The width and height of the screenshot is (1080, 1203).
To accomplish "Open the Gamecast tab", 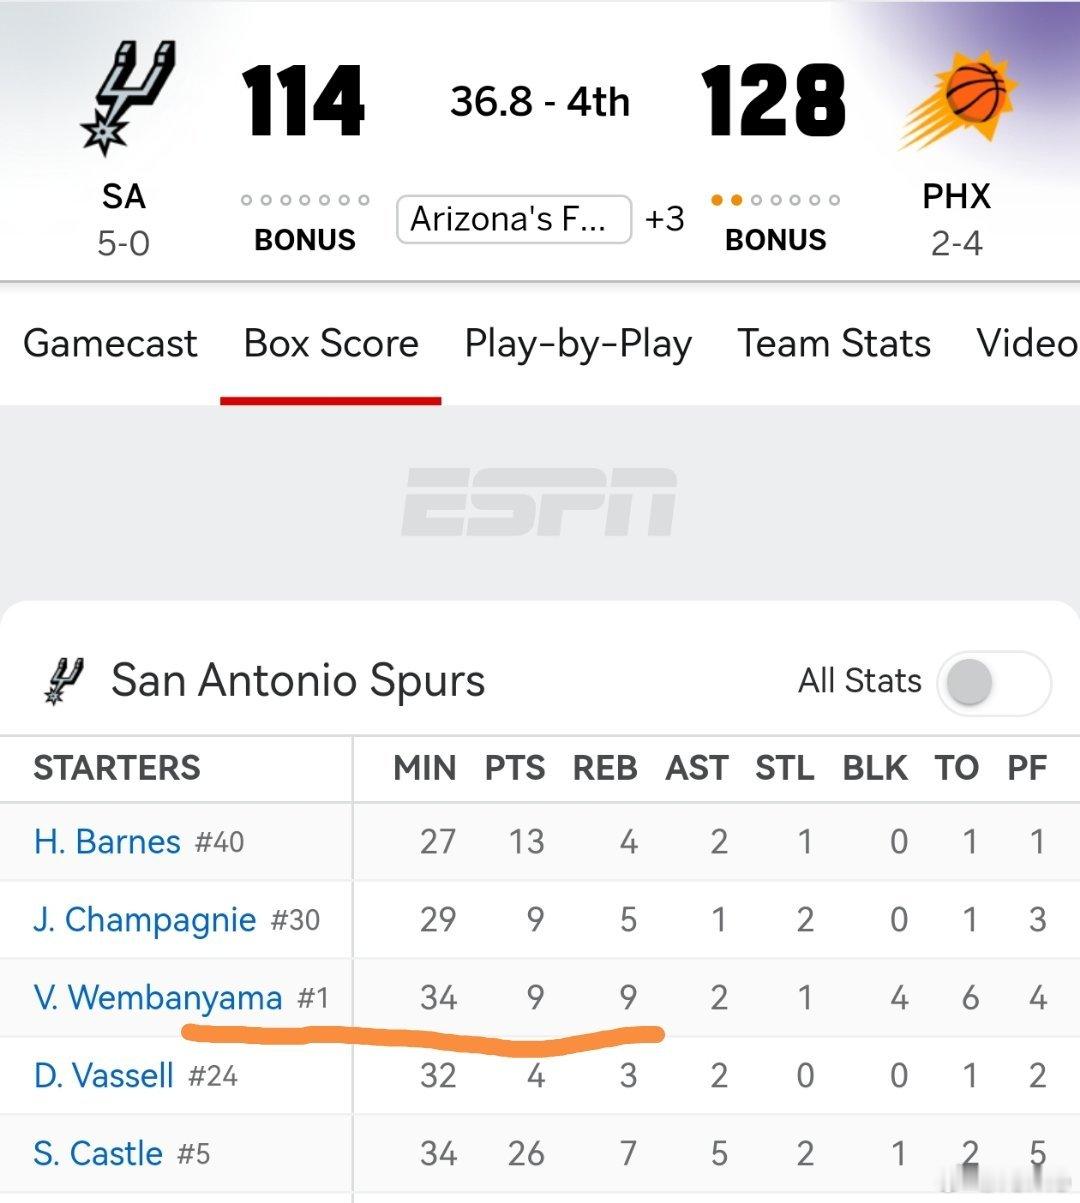I will 110,343.
